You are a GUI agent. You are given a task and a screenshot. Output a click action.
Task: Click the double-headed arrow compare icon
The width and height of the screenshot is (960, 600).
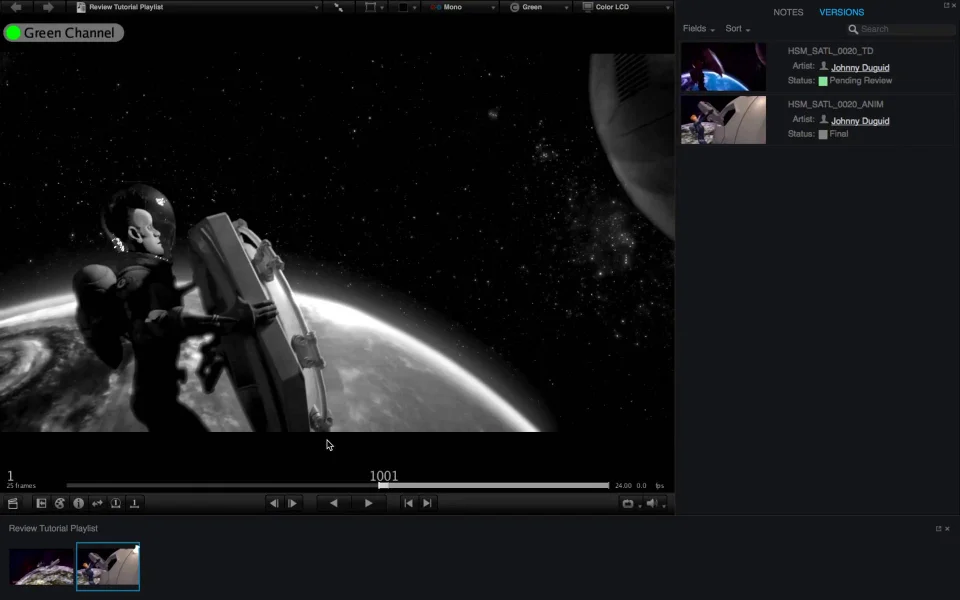click(97, 503)
